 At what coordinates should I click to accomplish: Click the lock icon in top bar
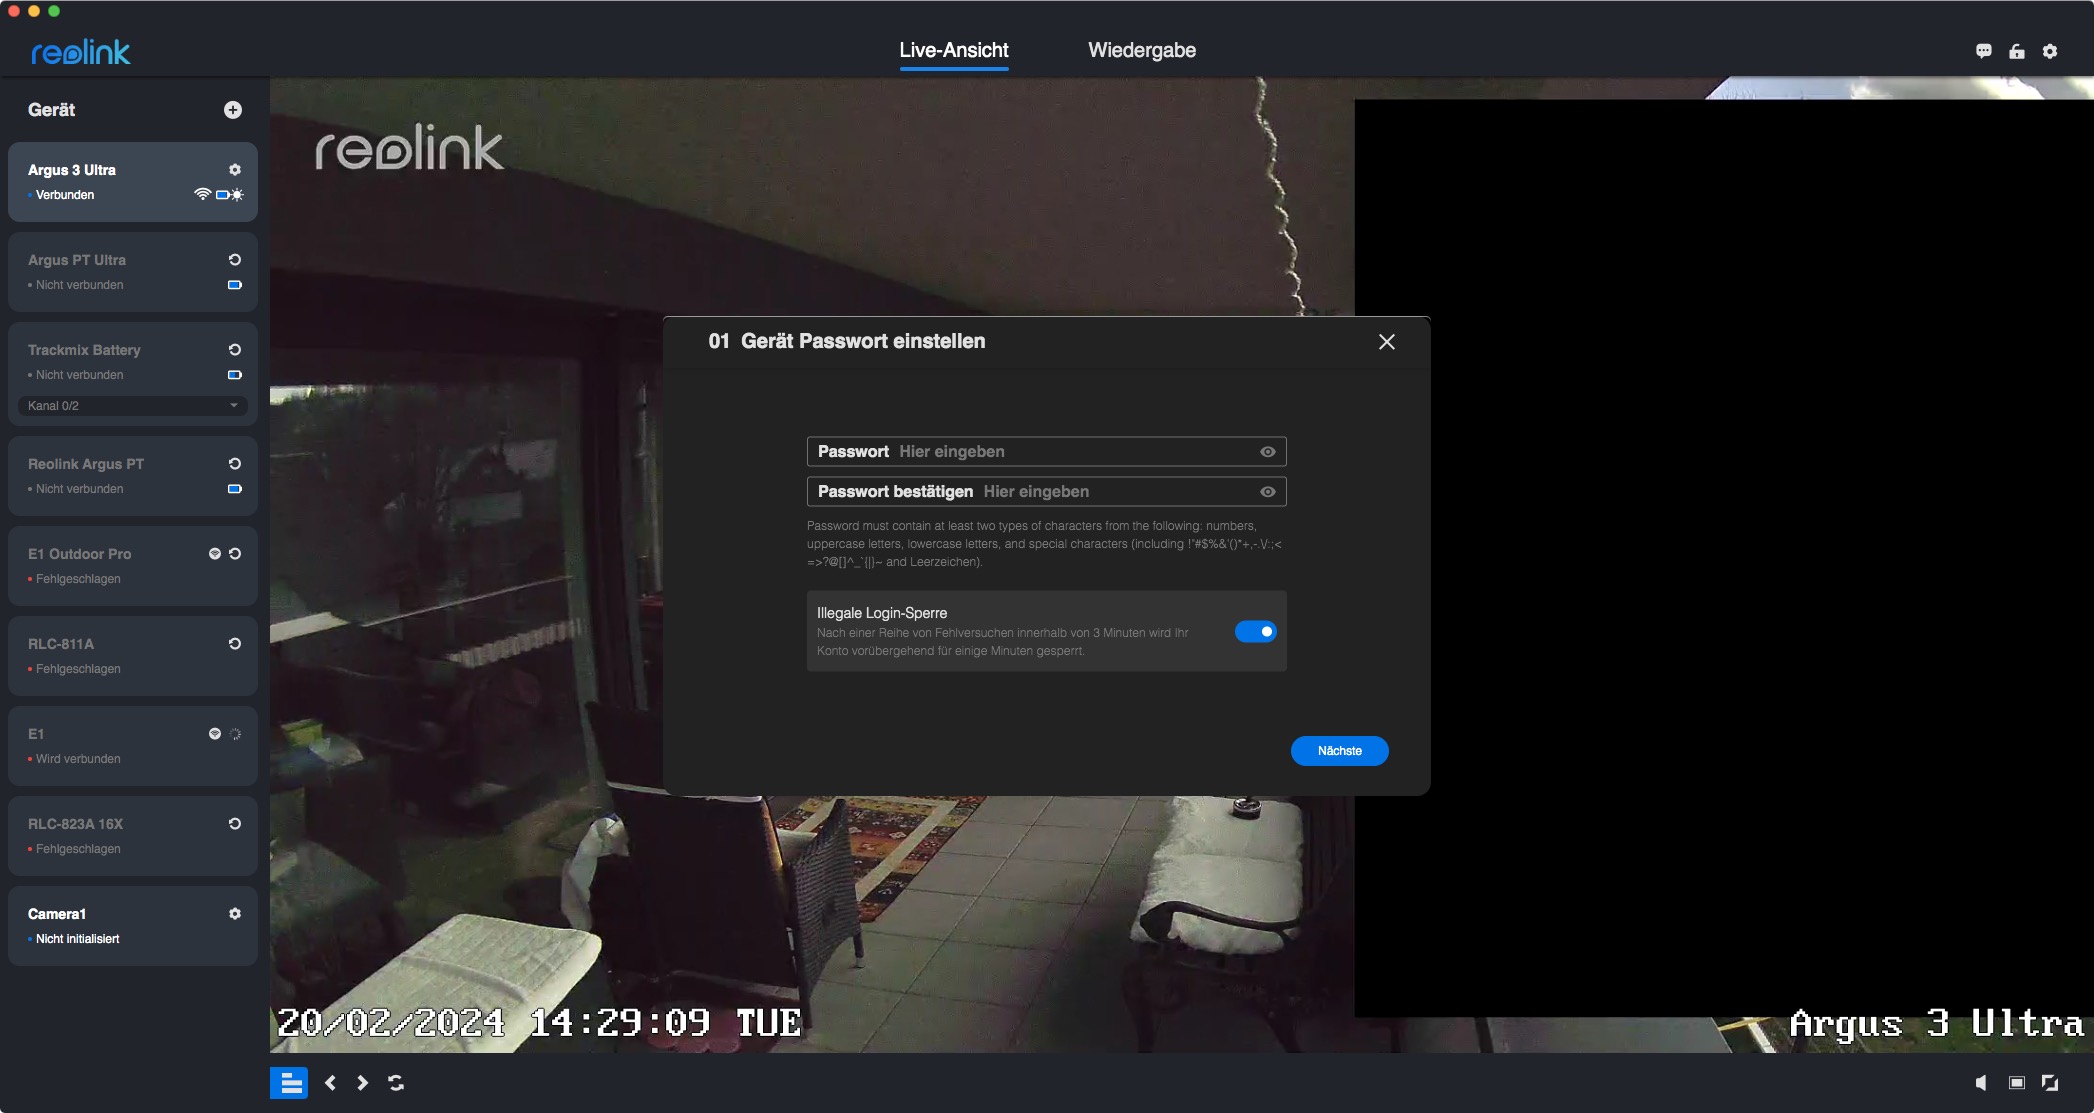(x=2017, y=51)
